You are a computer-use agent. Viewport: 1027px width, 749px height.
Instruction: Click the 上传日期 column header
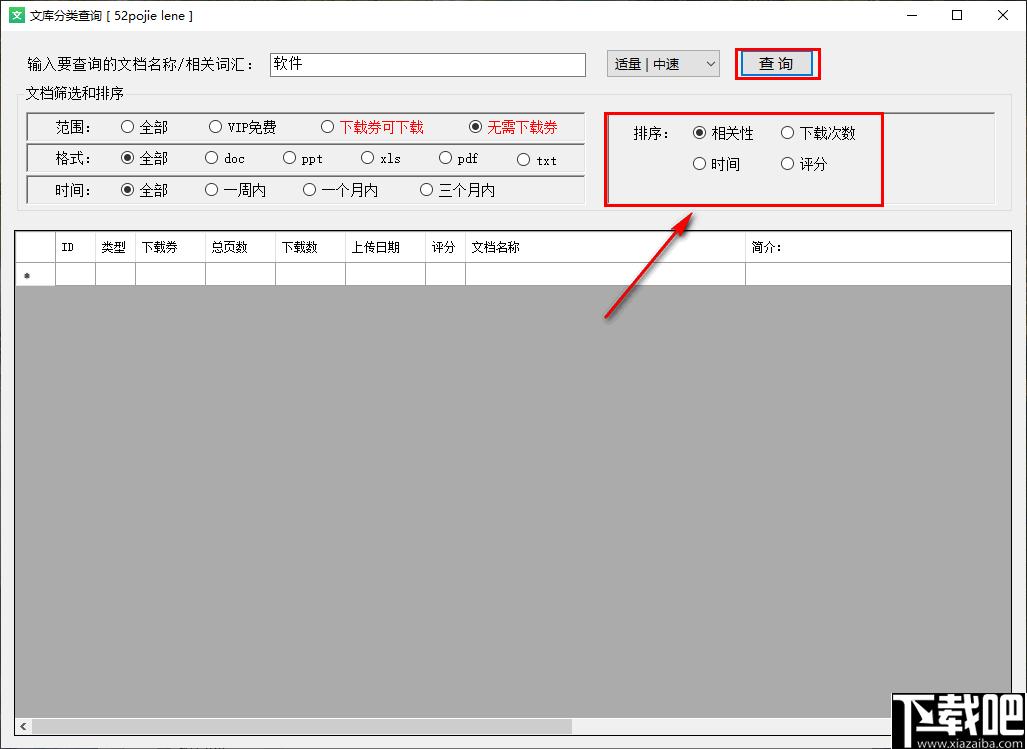(386, 247)
